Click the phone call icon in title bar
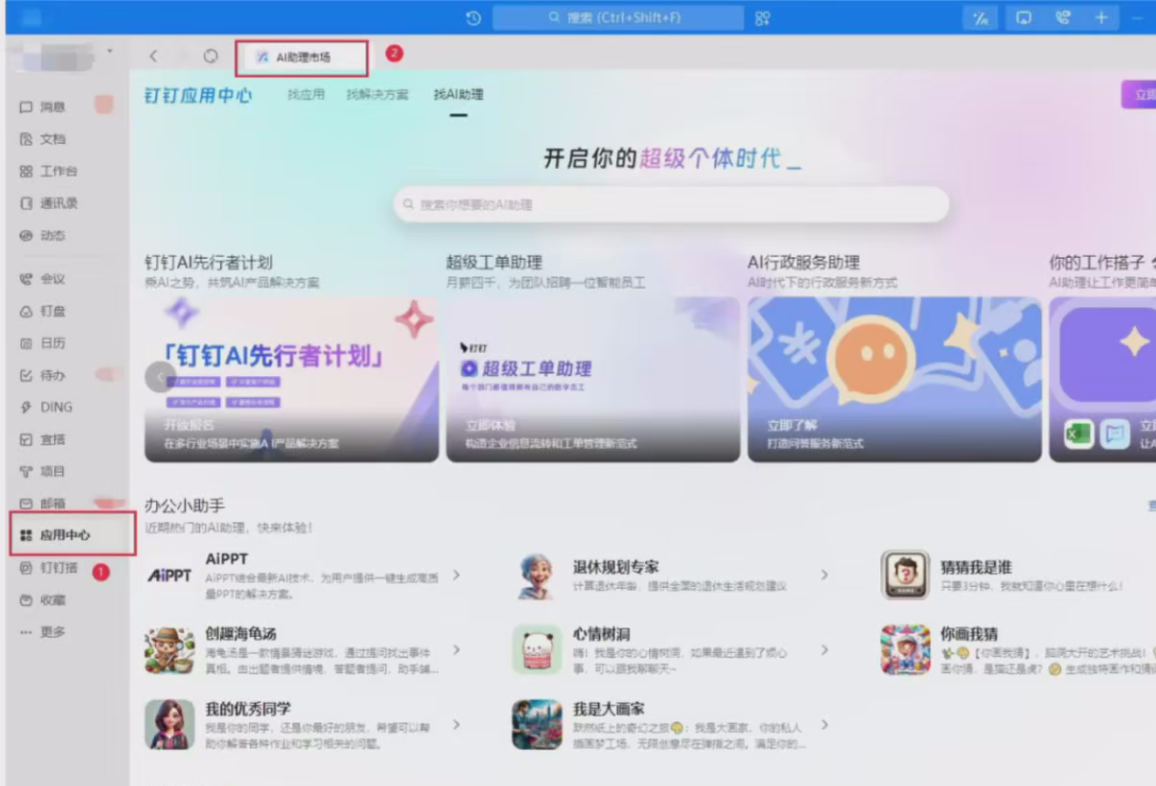Image resolution: width=1156 pixels, height=786 pixels. click(1062, 18)
